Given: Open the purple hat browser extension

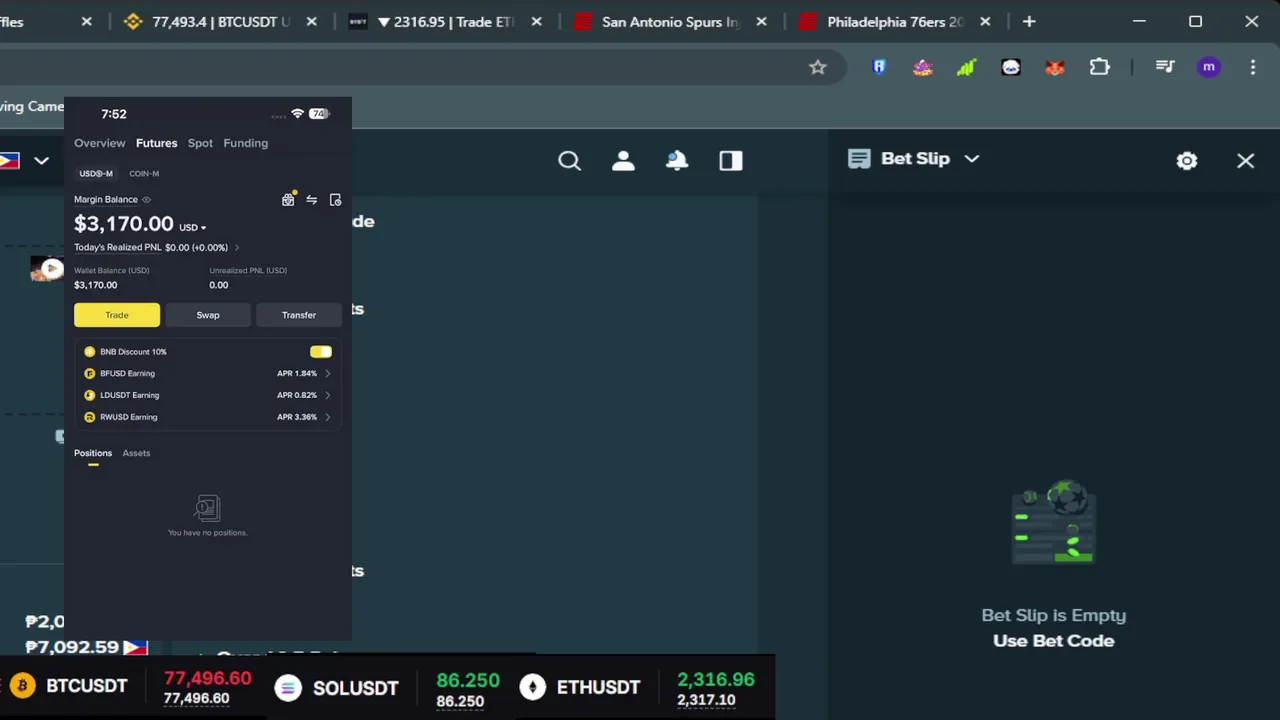Looking at the screenshot, I should [923, 67].
